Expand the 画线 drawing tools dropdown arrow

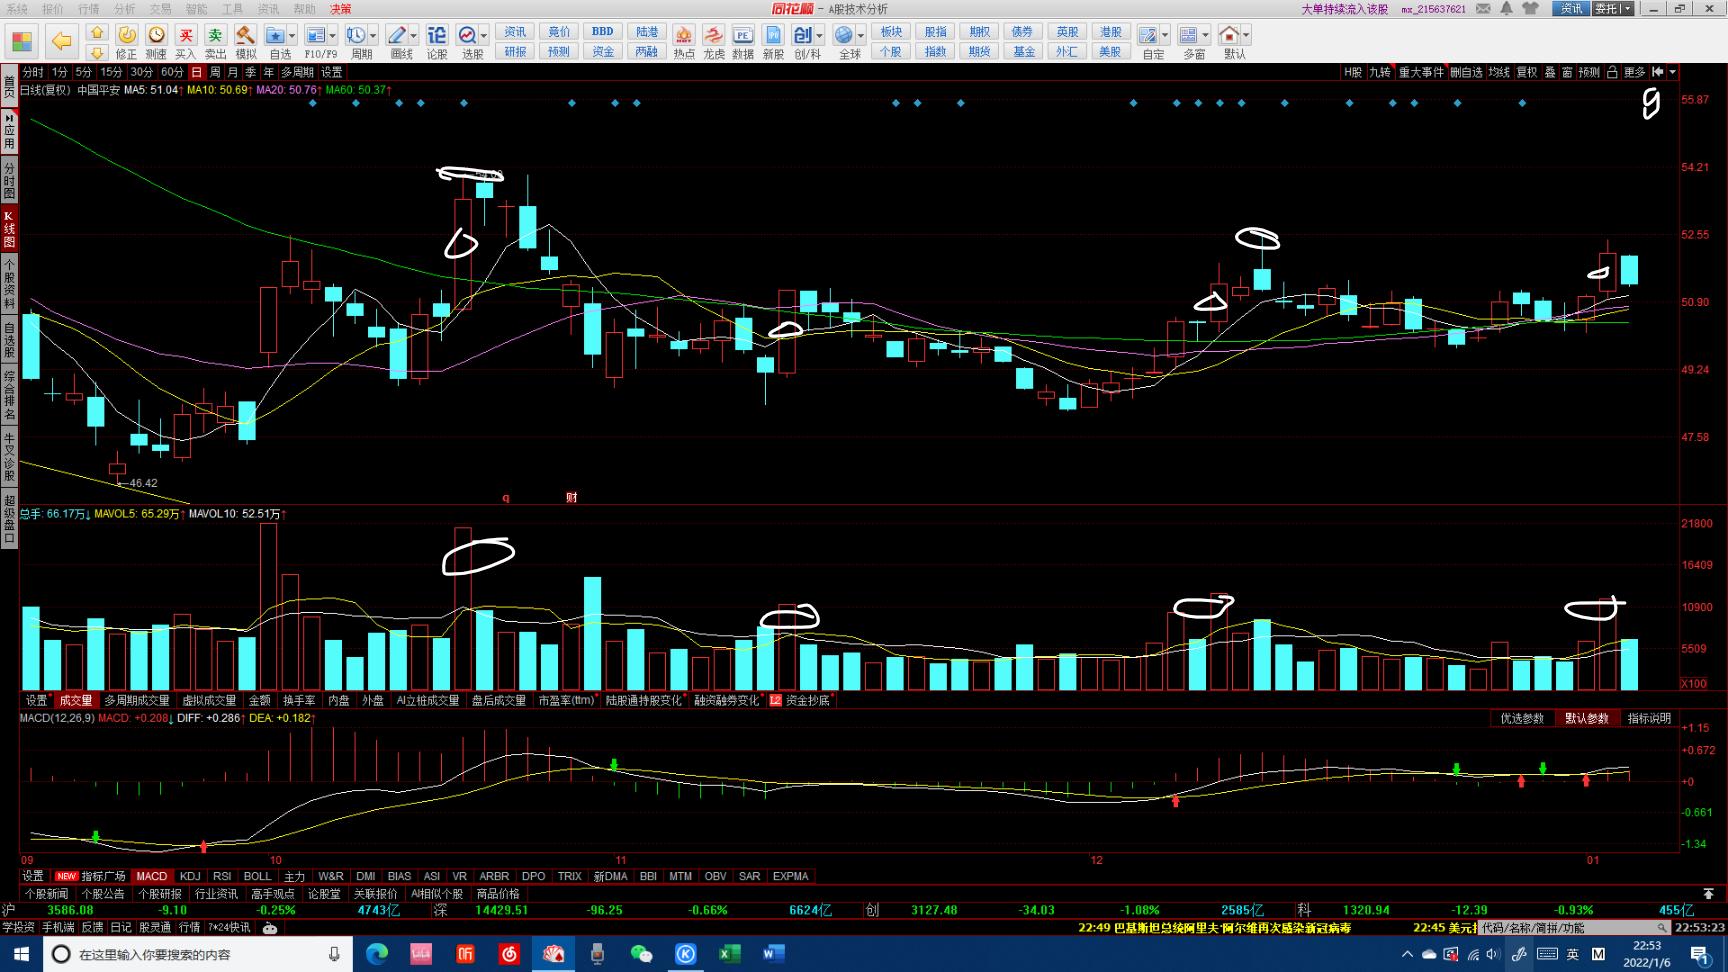point(413,36)
